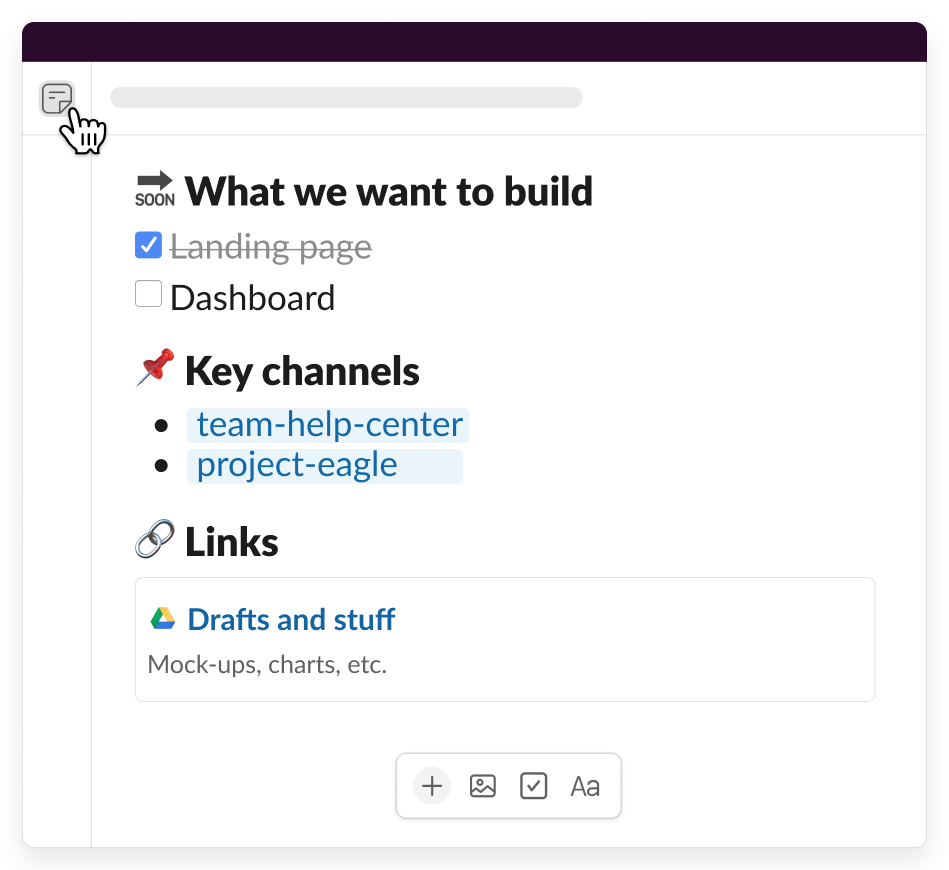Click the canvas icon in the top-left
949x870 pixels.
tap(57, 99)
